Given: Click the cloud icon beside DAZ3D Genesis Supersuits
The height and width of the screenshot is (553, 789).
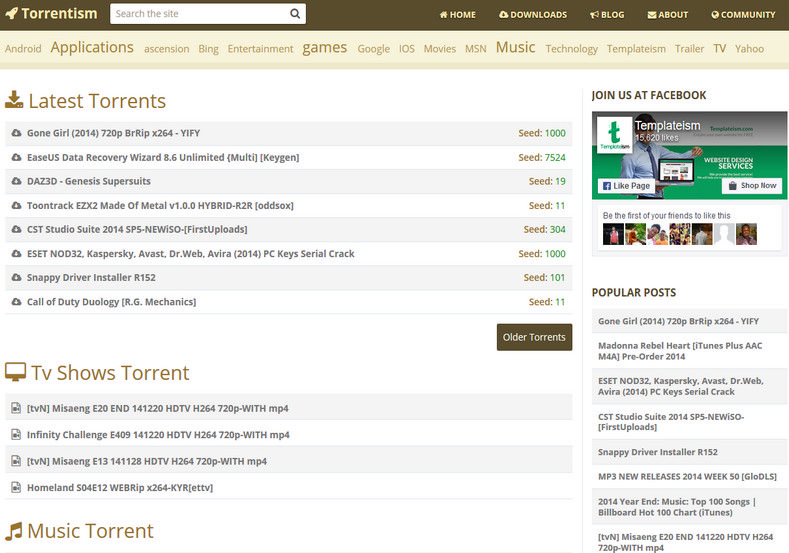Looking at the screenshot, I should tap(16, 181).
